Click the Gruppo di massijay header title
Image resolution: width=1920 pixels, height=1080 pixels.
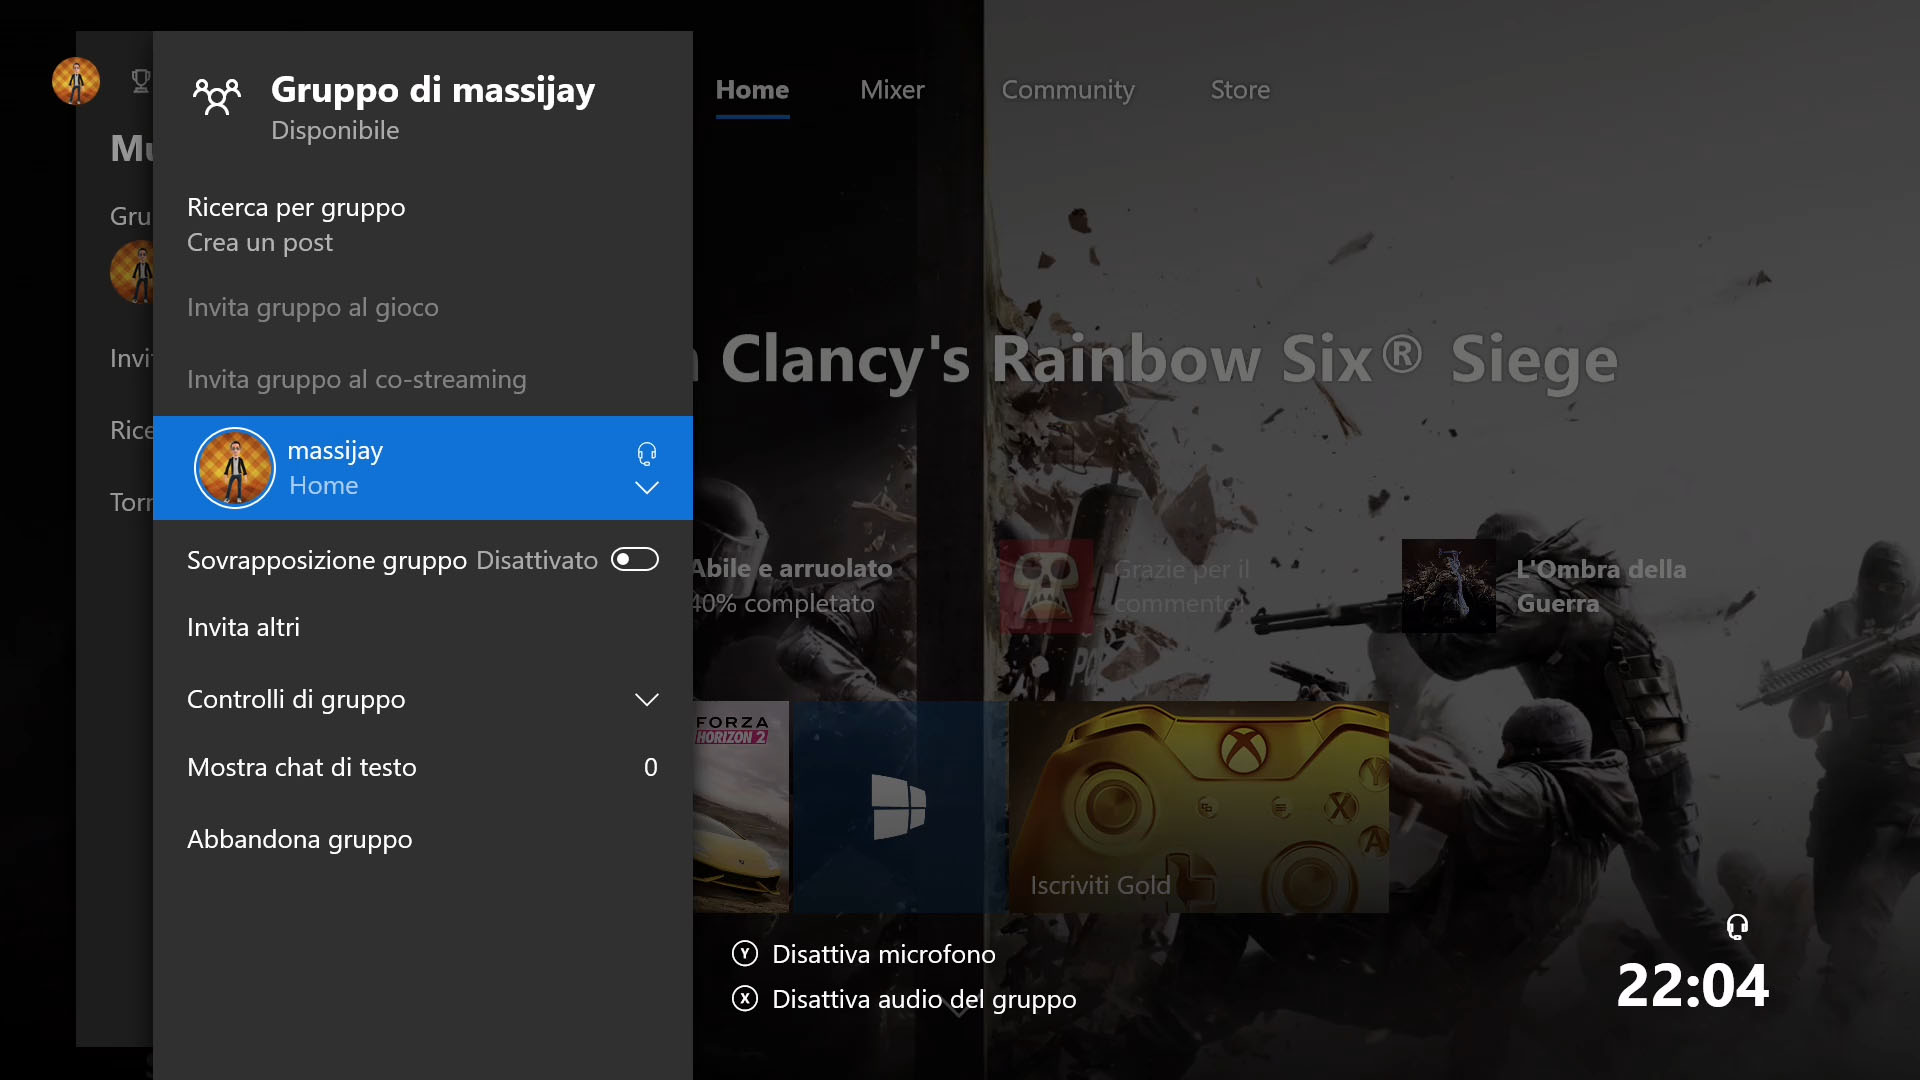coord(433,90)
